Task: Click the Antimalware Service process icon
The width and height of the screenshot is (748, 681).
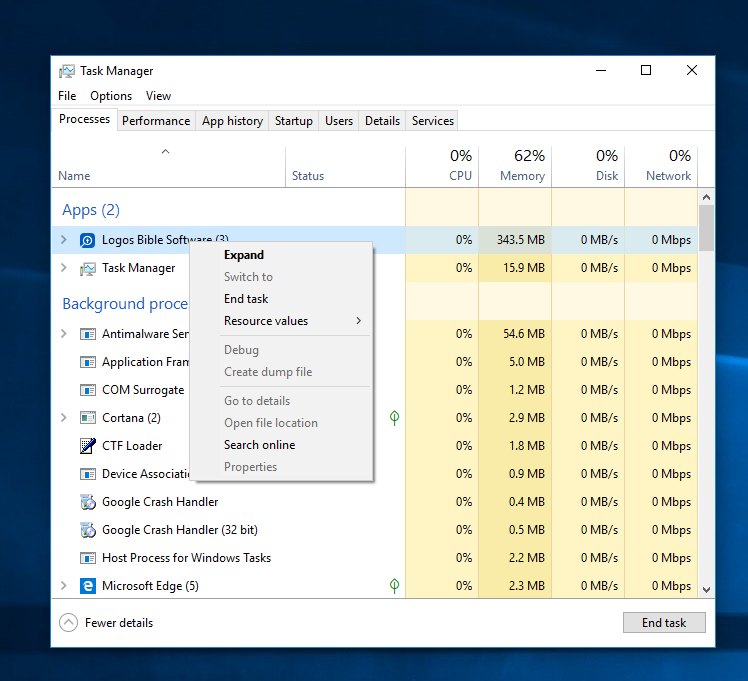Action: 87,334
